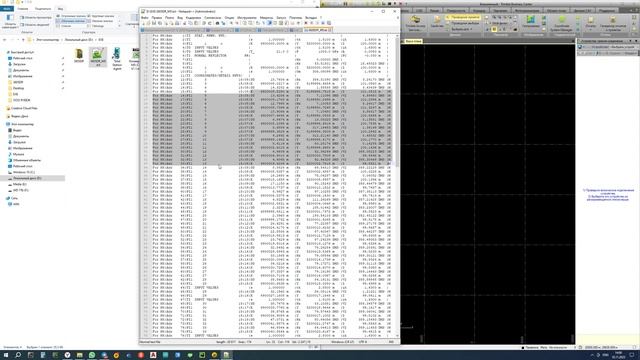640x360 pixels.
Task: Open the Поиск menu in Notepad++
Action: click(169, 18)
